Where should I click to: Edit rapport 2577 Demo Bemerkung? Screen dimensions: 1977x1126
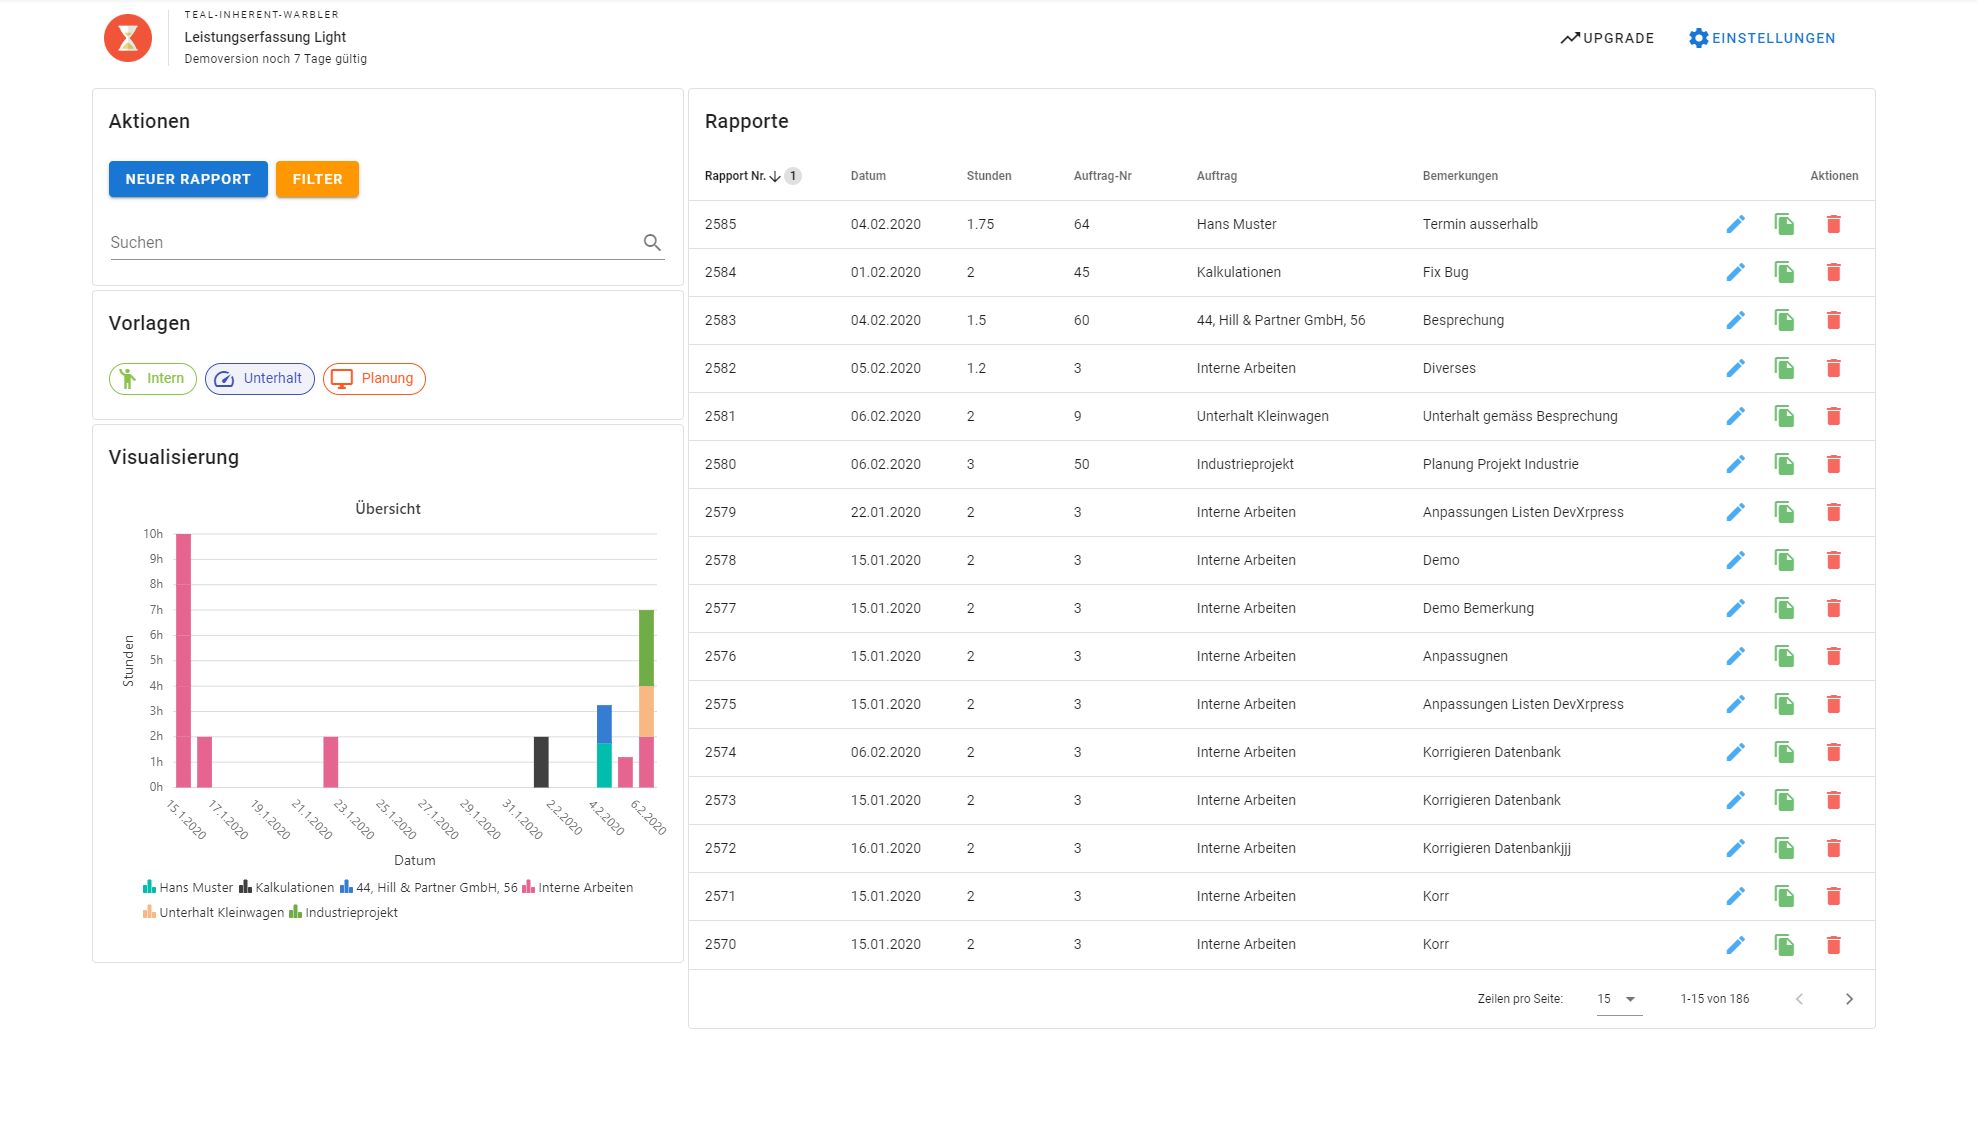(x=1735, y=608)
